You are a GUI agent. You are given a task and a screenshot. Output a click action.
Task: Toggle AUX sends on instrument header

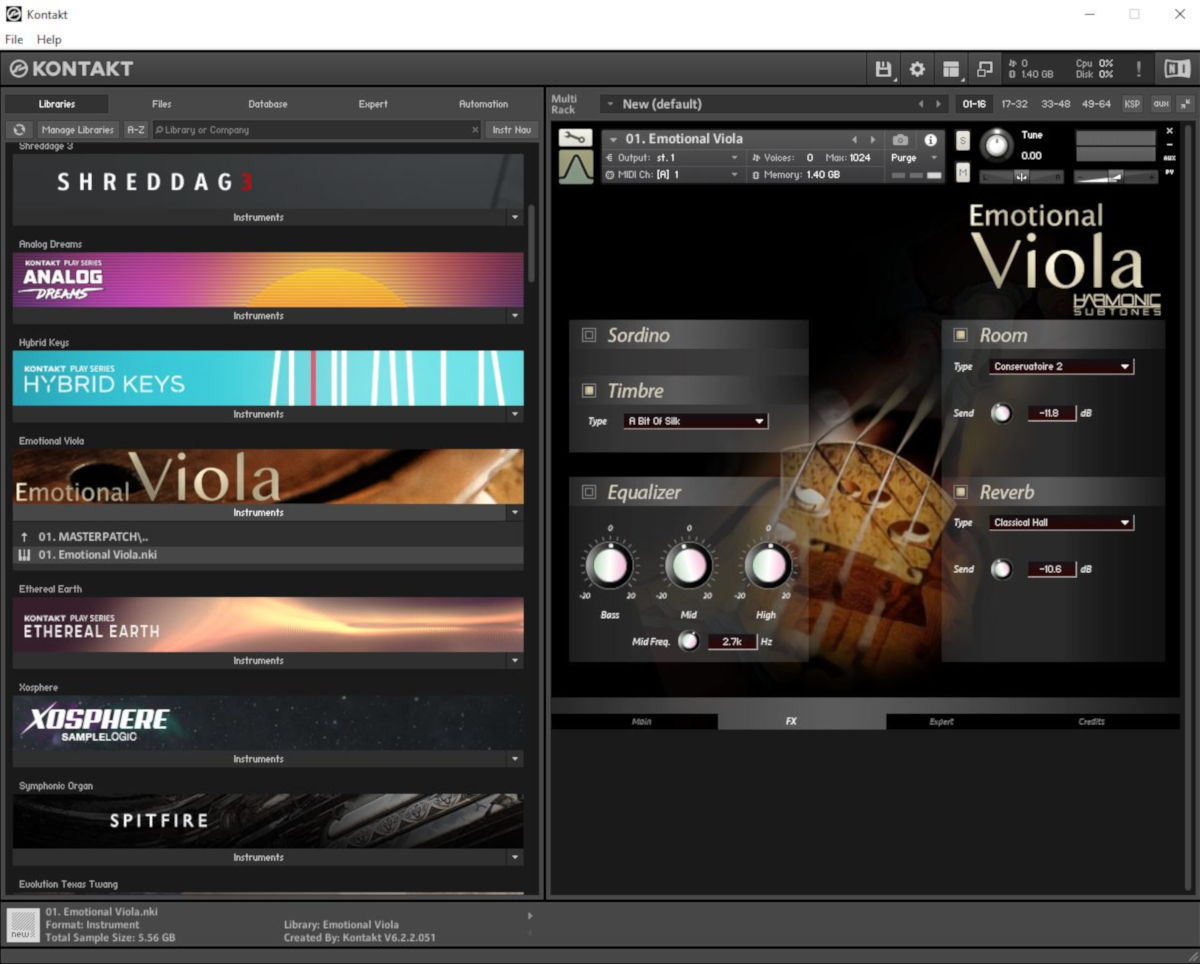tap(1170, 158)
